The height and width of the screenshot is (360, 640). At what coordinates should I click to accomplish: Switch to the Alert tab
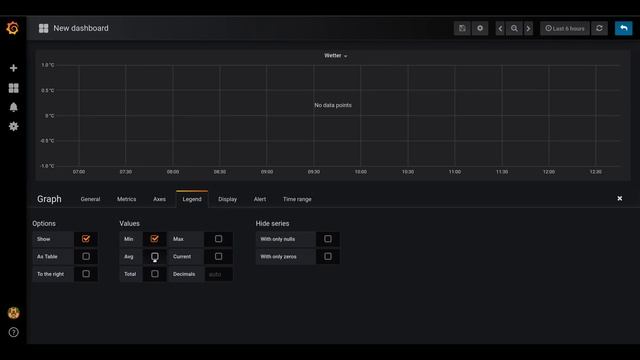[260, 199]
